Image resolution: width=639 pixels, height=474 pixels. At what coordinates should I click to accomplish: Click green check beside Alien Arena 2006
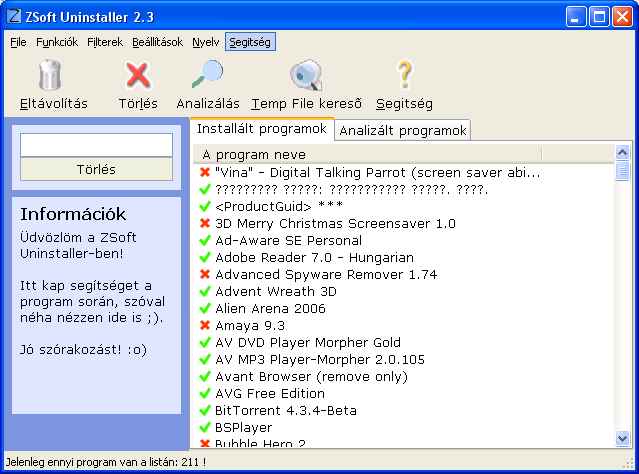point(205,308)
